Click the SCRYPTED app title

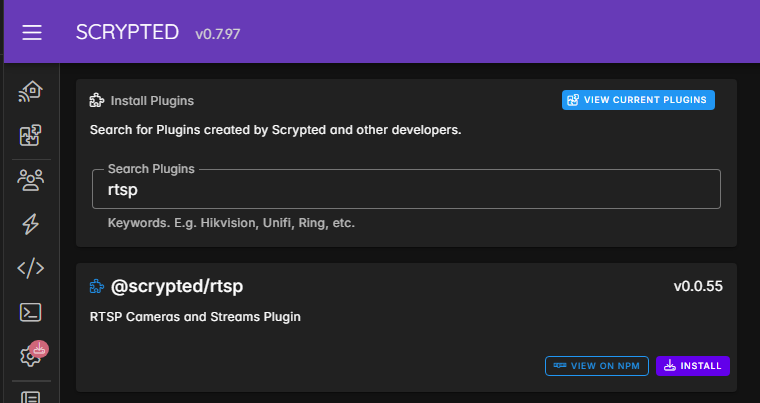pos(127,32)
